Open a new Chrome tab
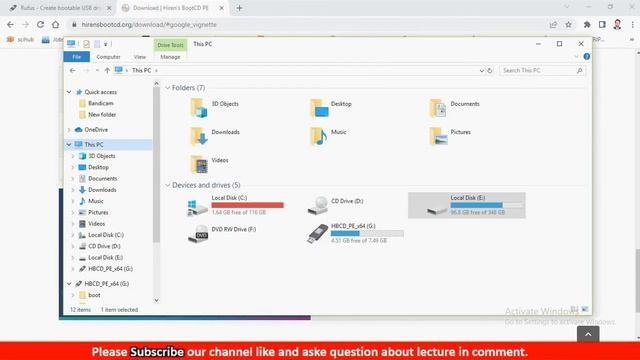 click(240, 8)
